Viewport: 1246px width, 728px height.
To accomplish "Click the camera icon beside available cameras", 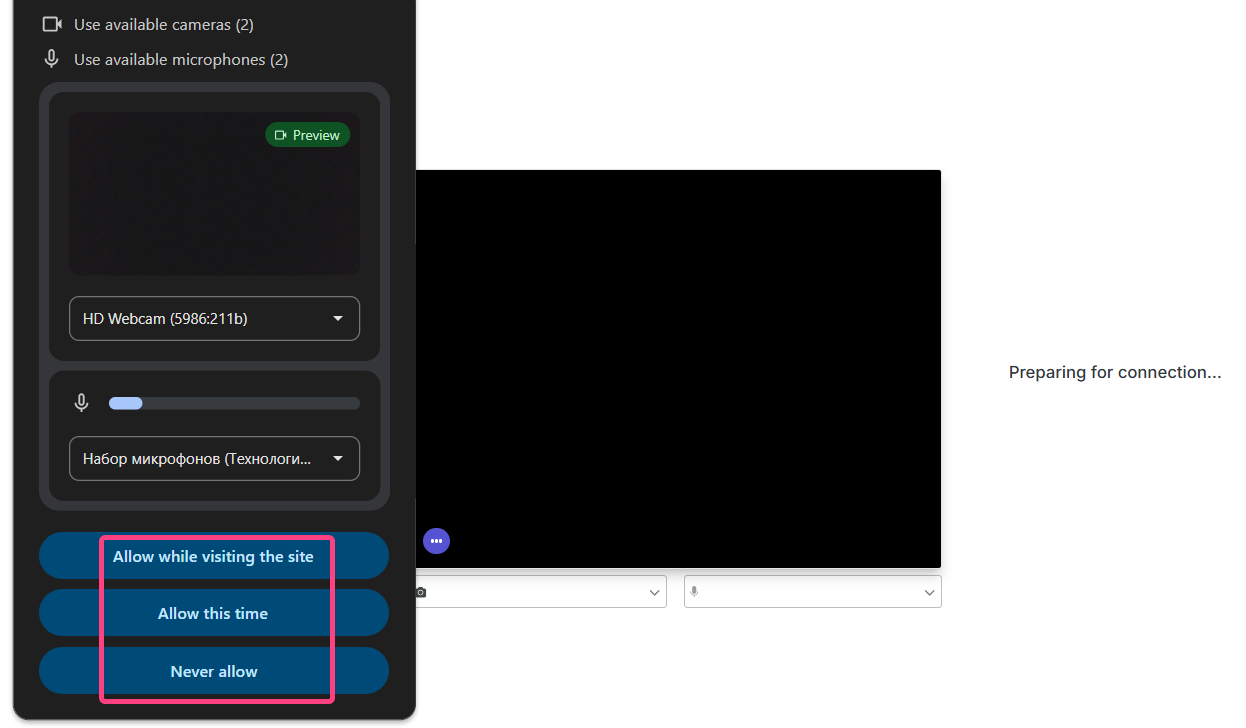I will point(52,24).
